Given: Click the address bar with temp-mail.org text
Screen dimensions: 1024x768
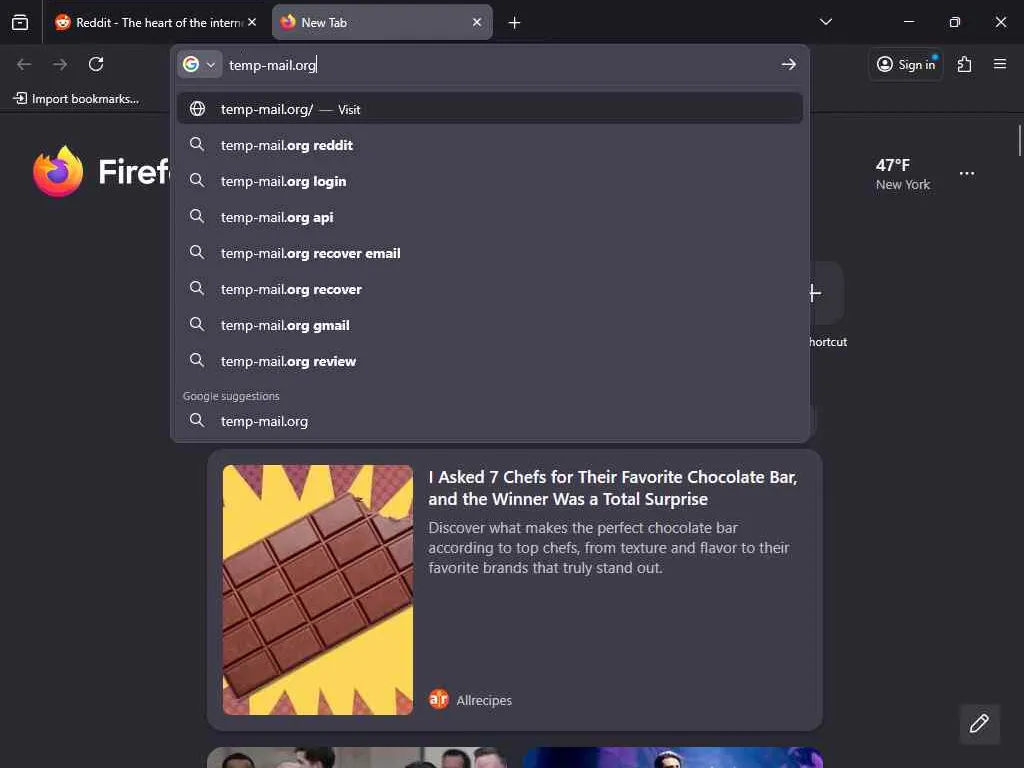Looking at the screenshot, I should pyautogui.click(x=500, y=65).
